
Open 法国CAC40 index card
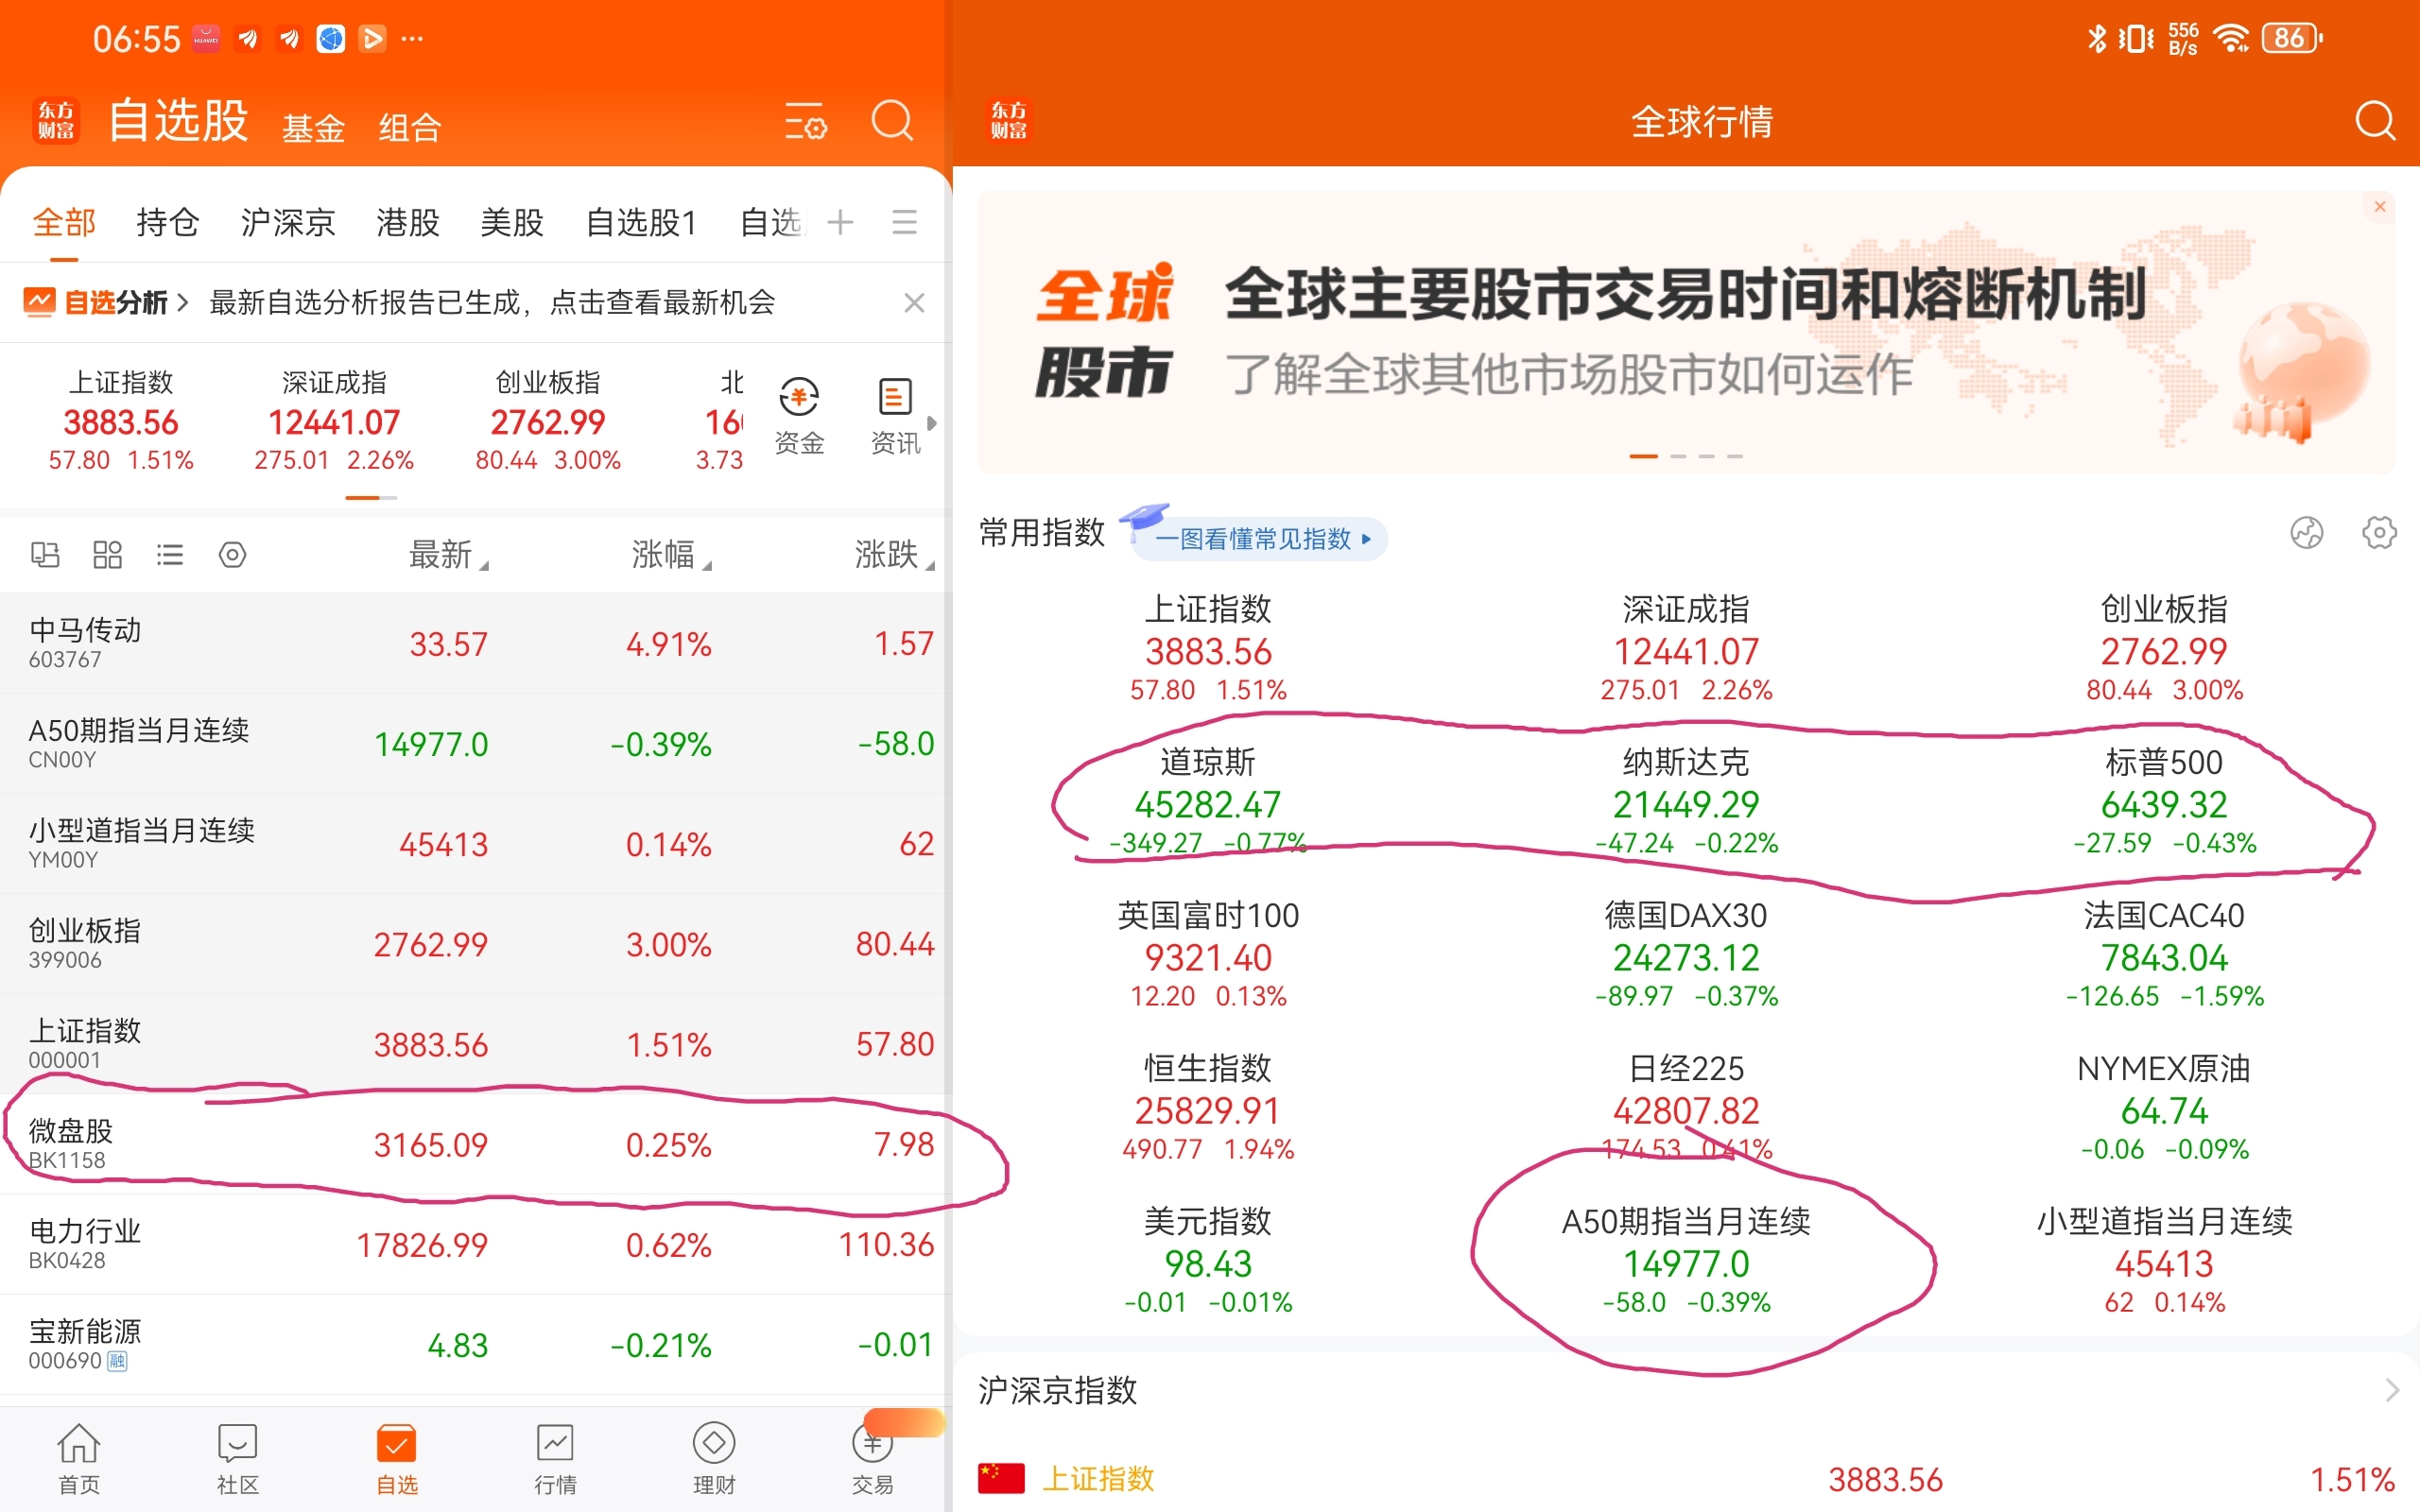2164,955
